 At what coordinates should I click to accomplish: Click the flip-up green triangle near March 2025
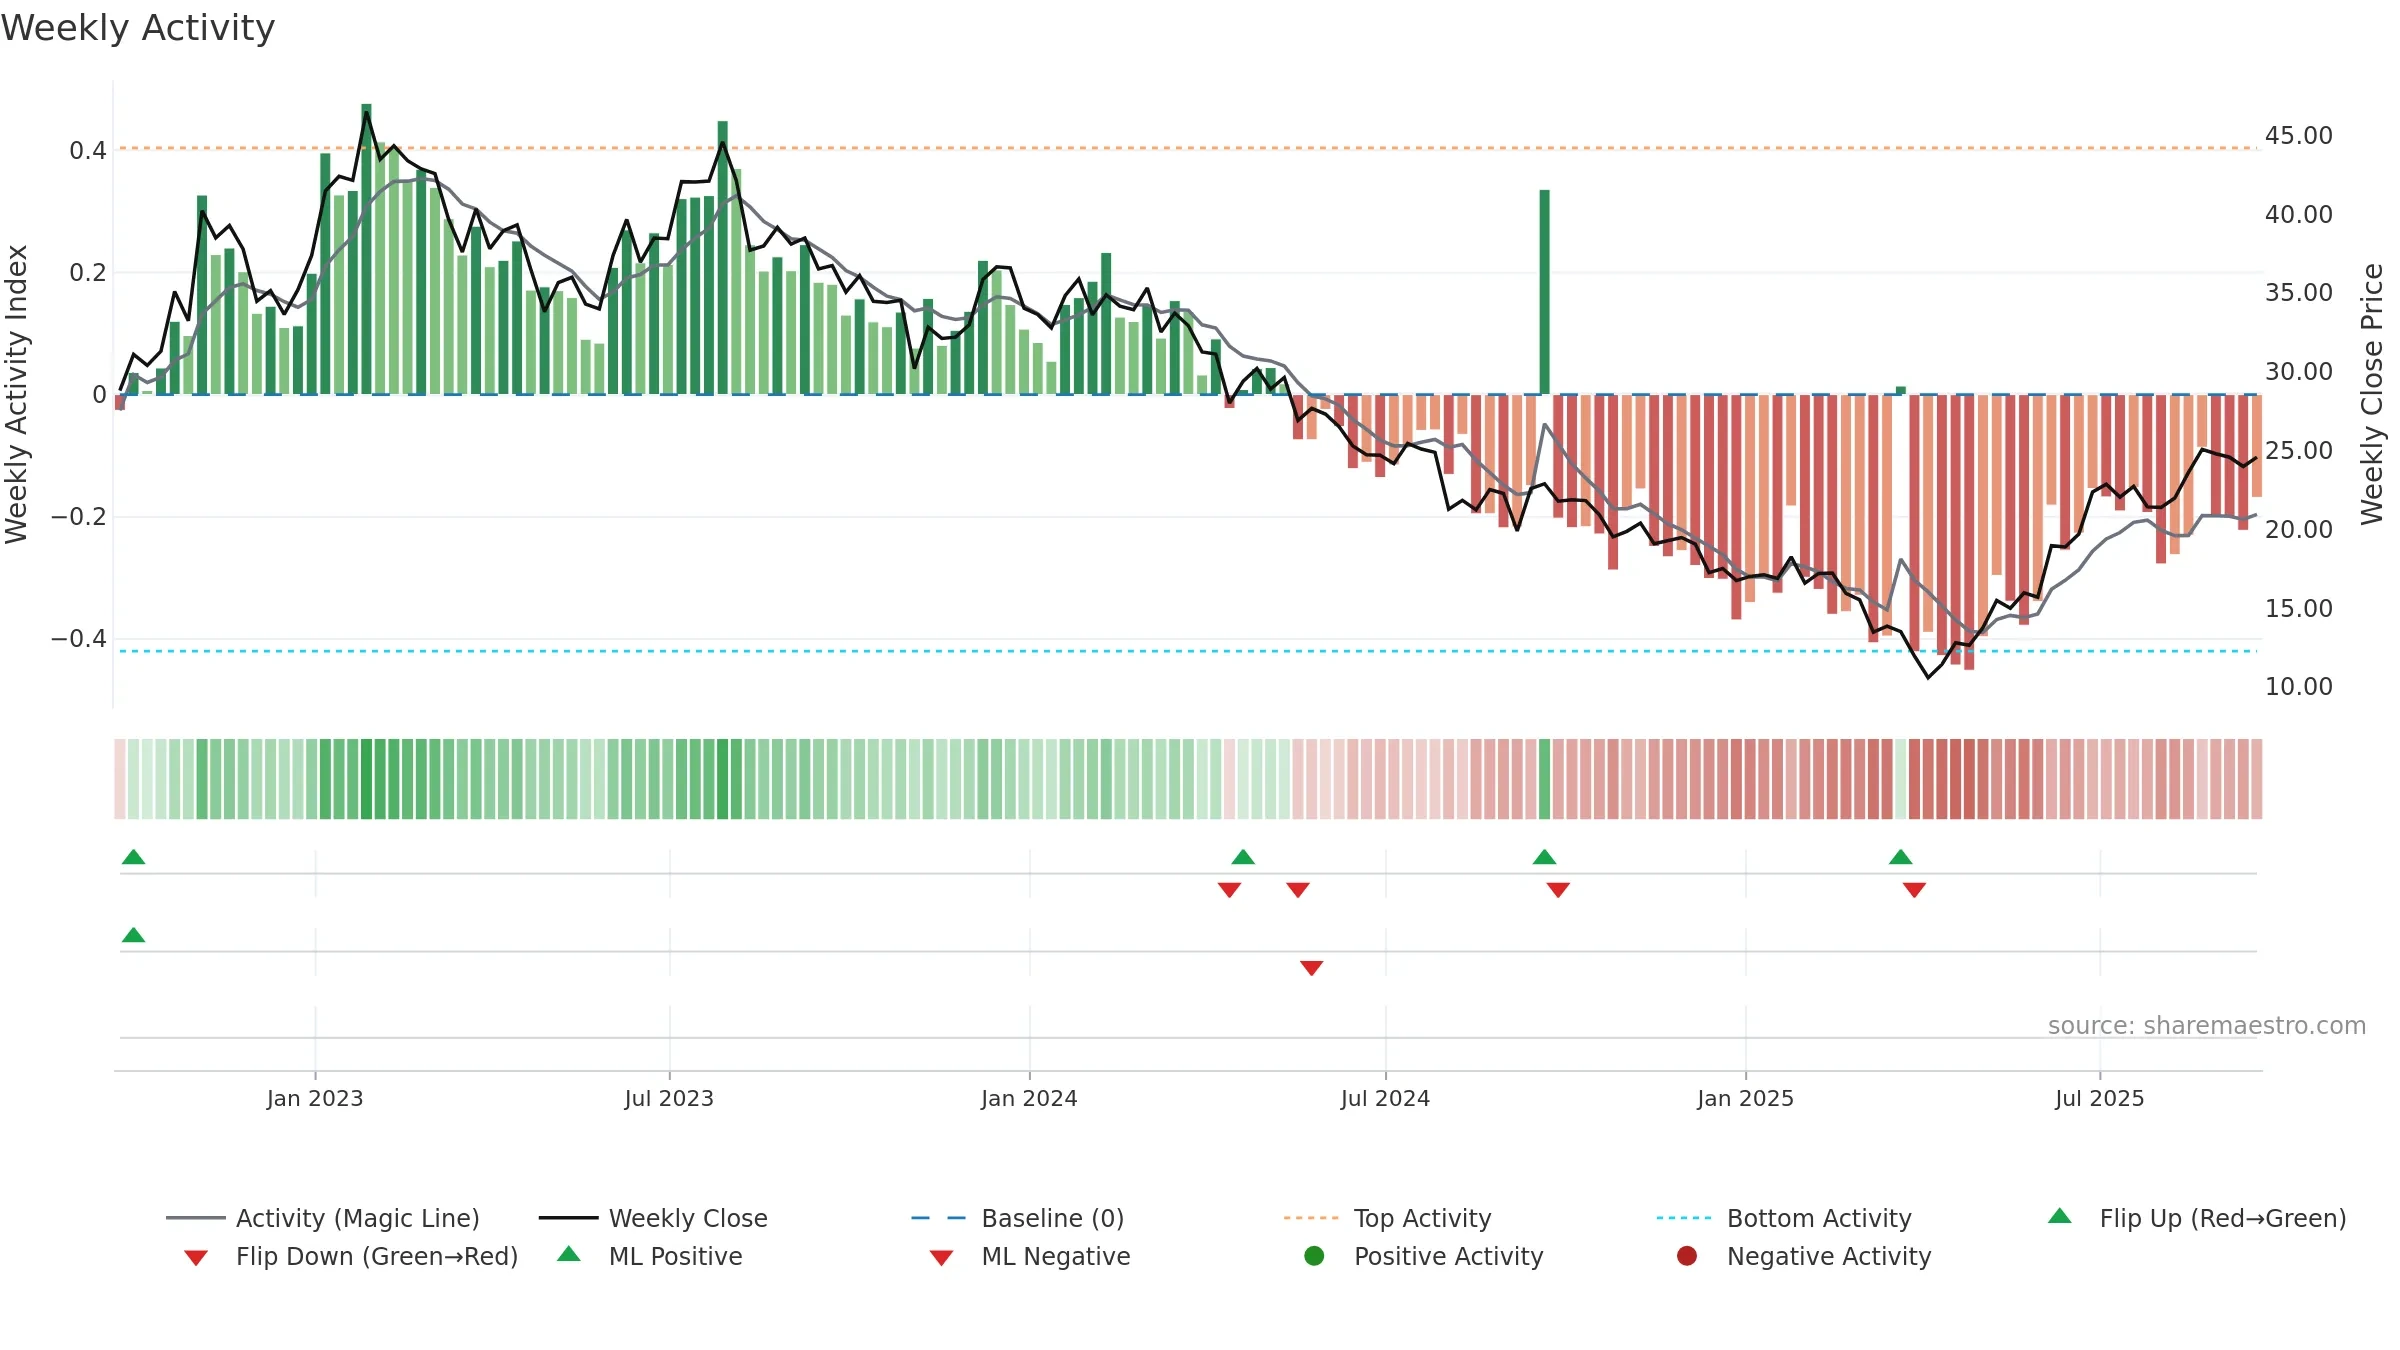coord(1900,857)
